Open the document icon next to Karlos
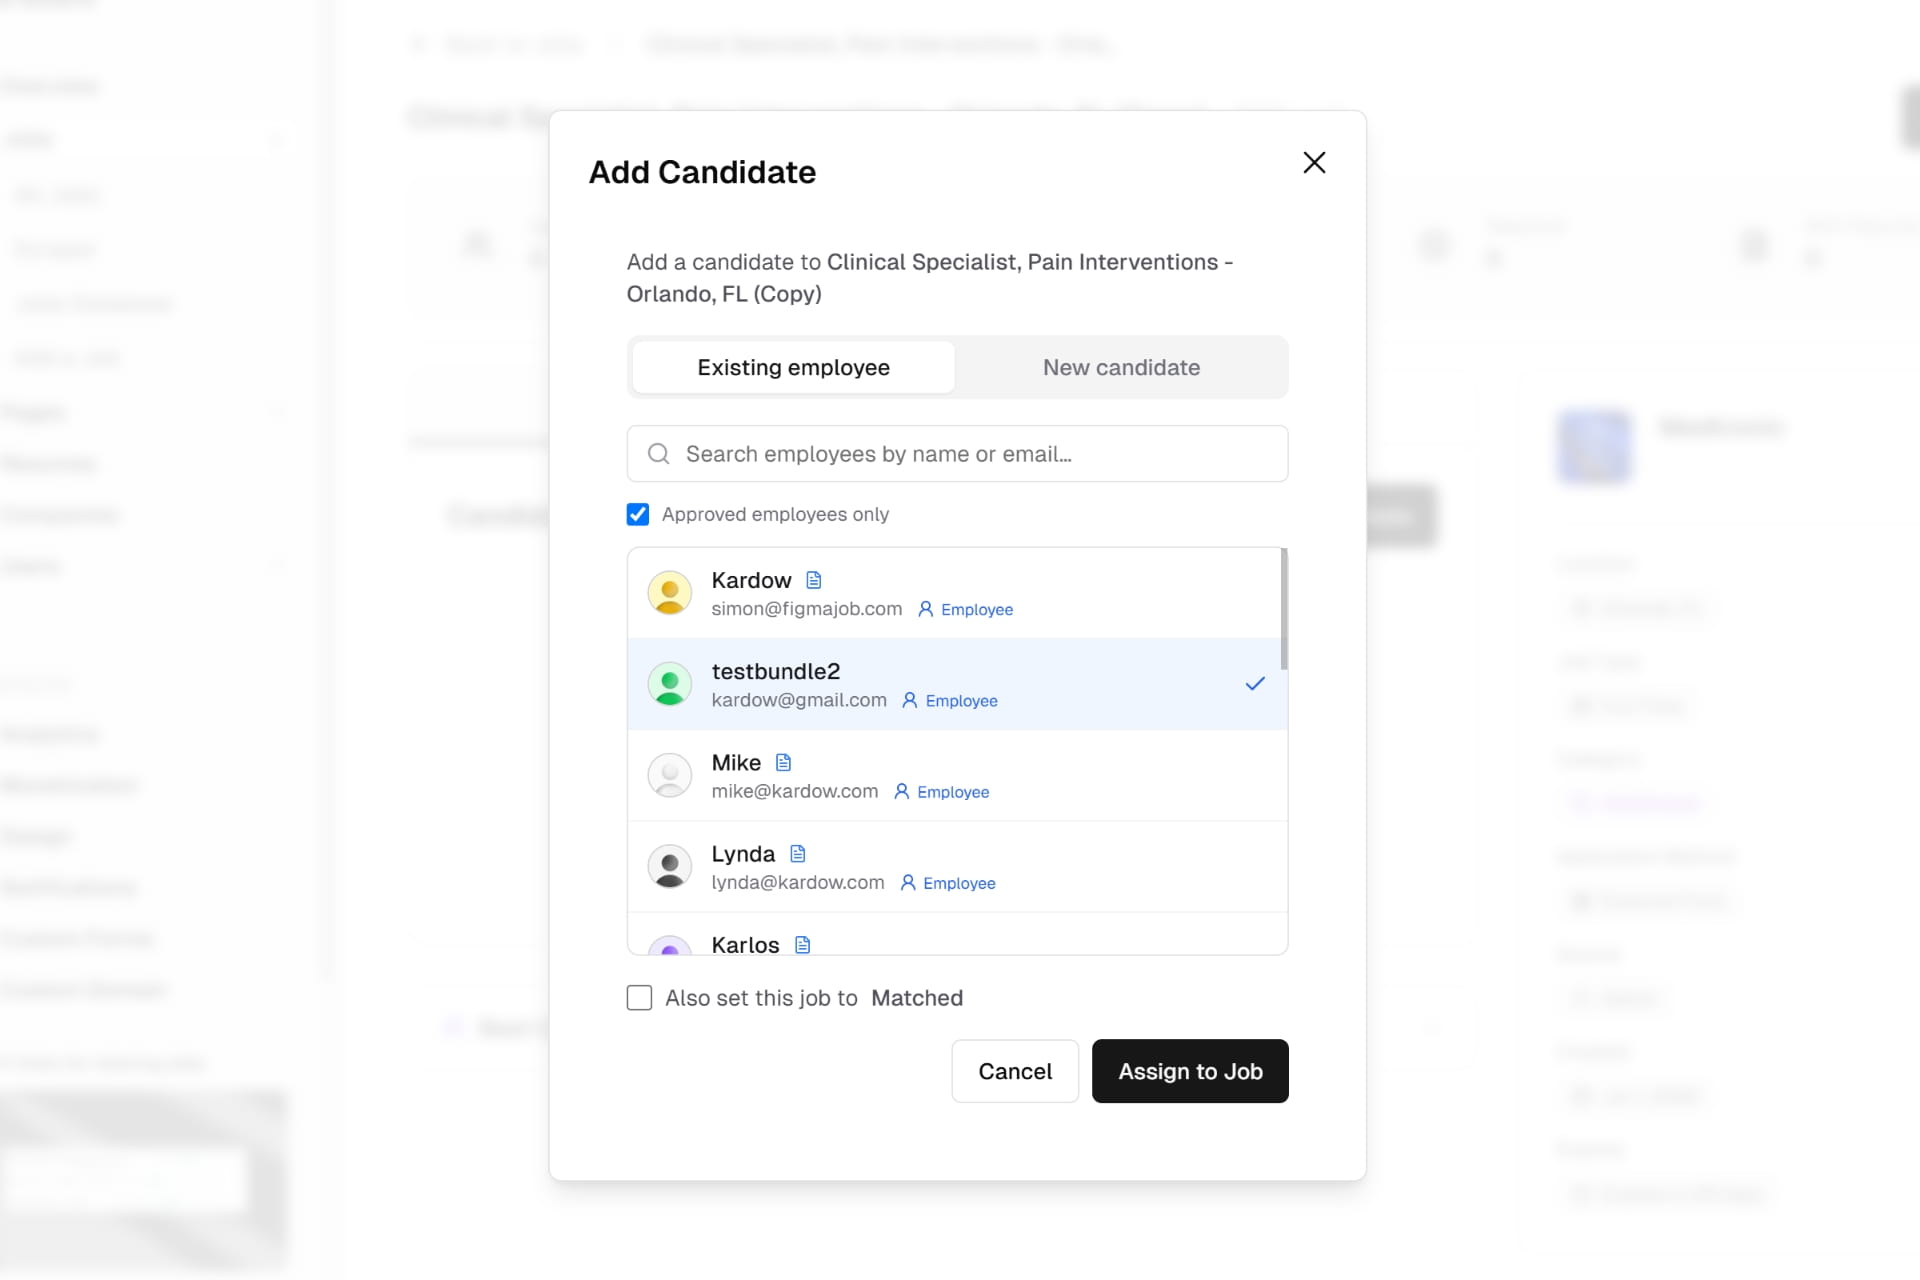This screenshot has height=1280, width=1920. pyautogui.click(x=802, y=944)
